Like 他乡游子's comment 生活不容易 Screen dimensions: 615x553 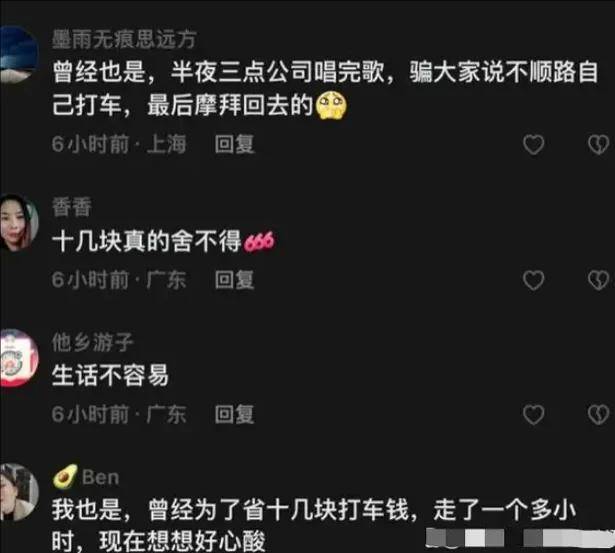pos(533,415)
